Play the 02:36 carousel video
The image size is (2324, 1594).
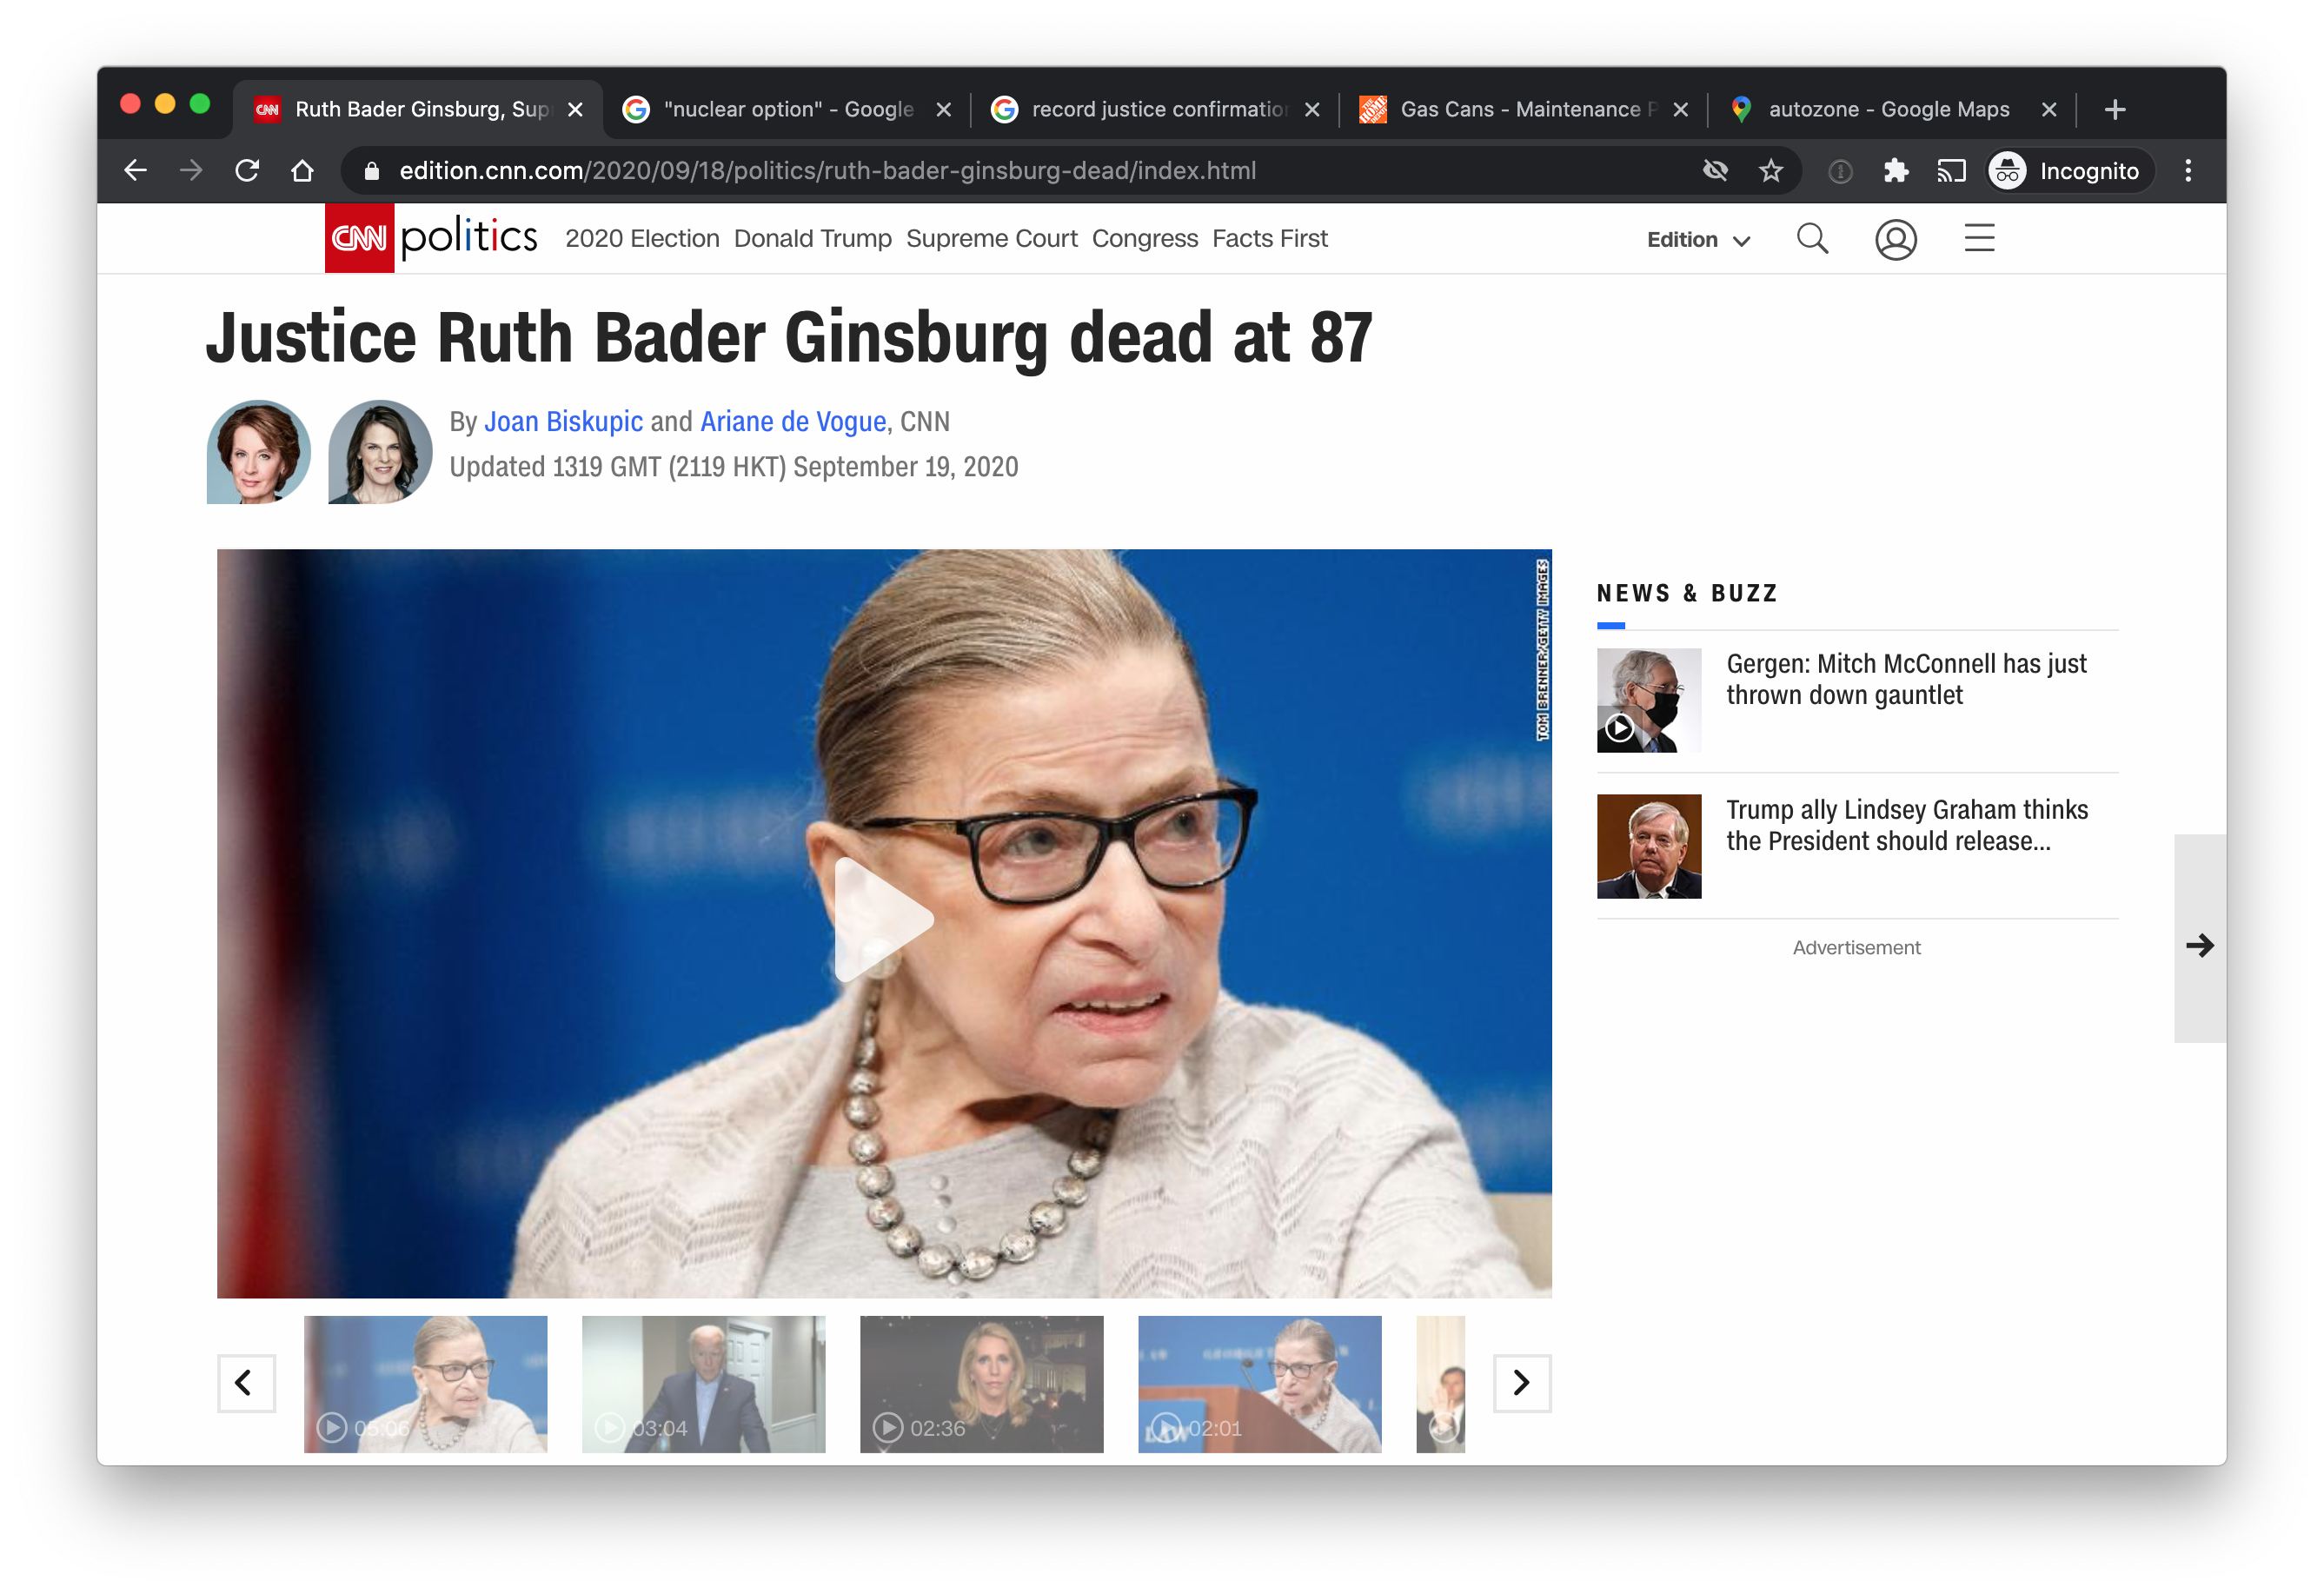coord(981,1384)
